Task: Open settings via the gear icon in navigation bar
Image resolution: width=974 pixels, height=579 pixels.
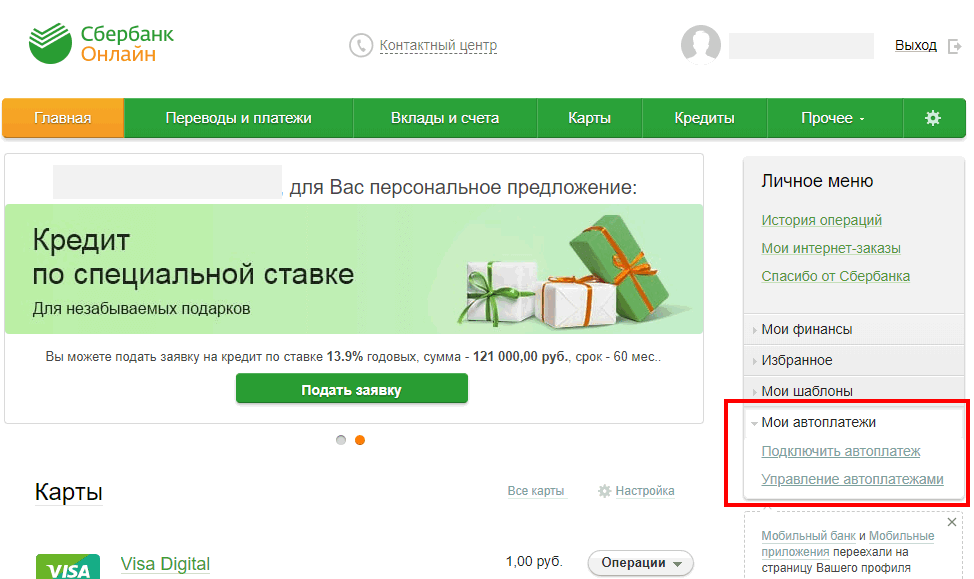Action: (933, 118)
